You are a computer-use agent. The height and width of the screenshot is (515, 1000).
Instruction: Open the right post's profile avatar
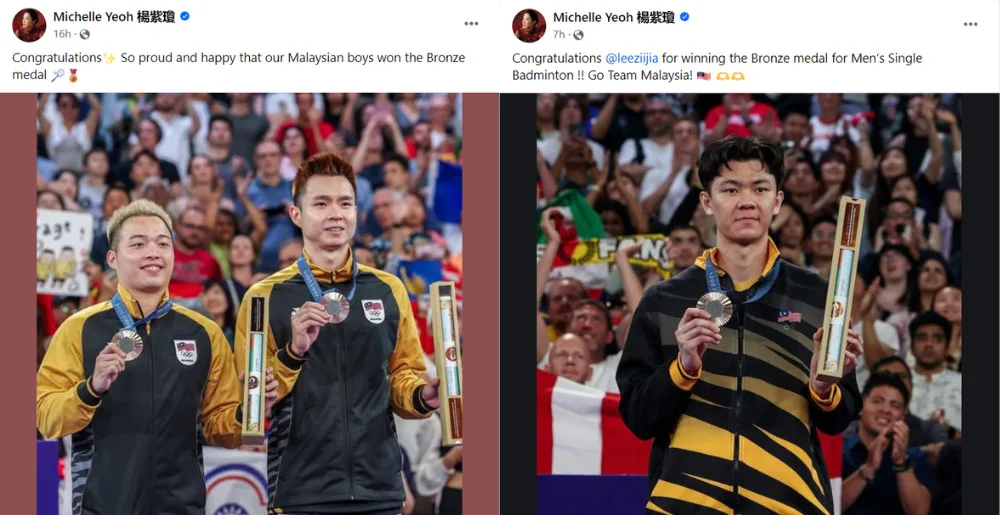529,25
